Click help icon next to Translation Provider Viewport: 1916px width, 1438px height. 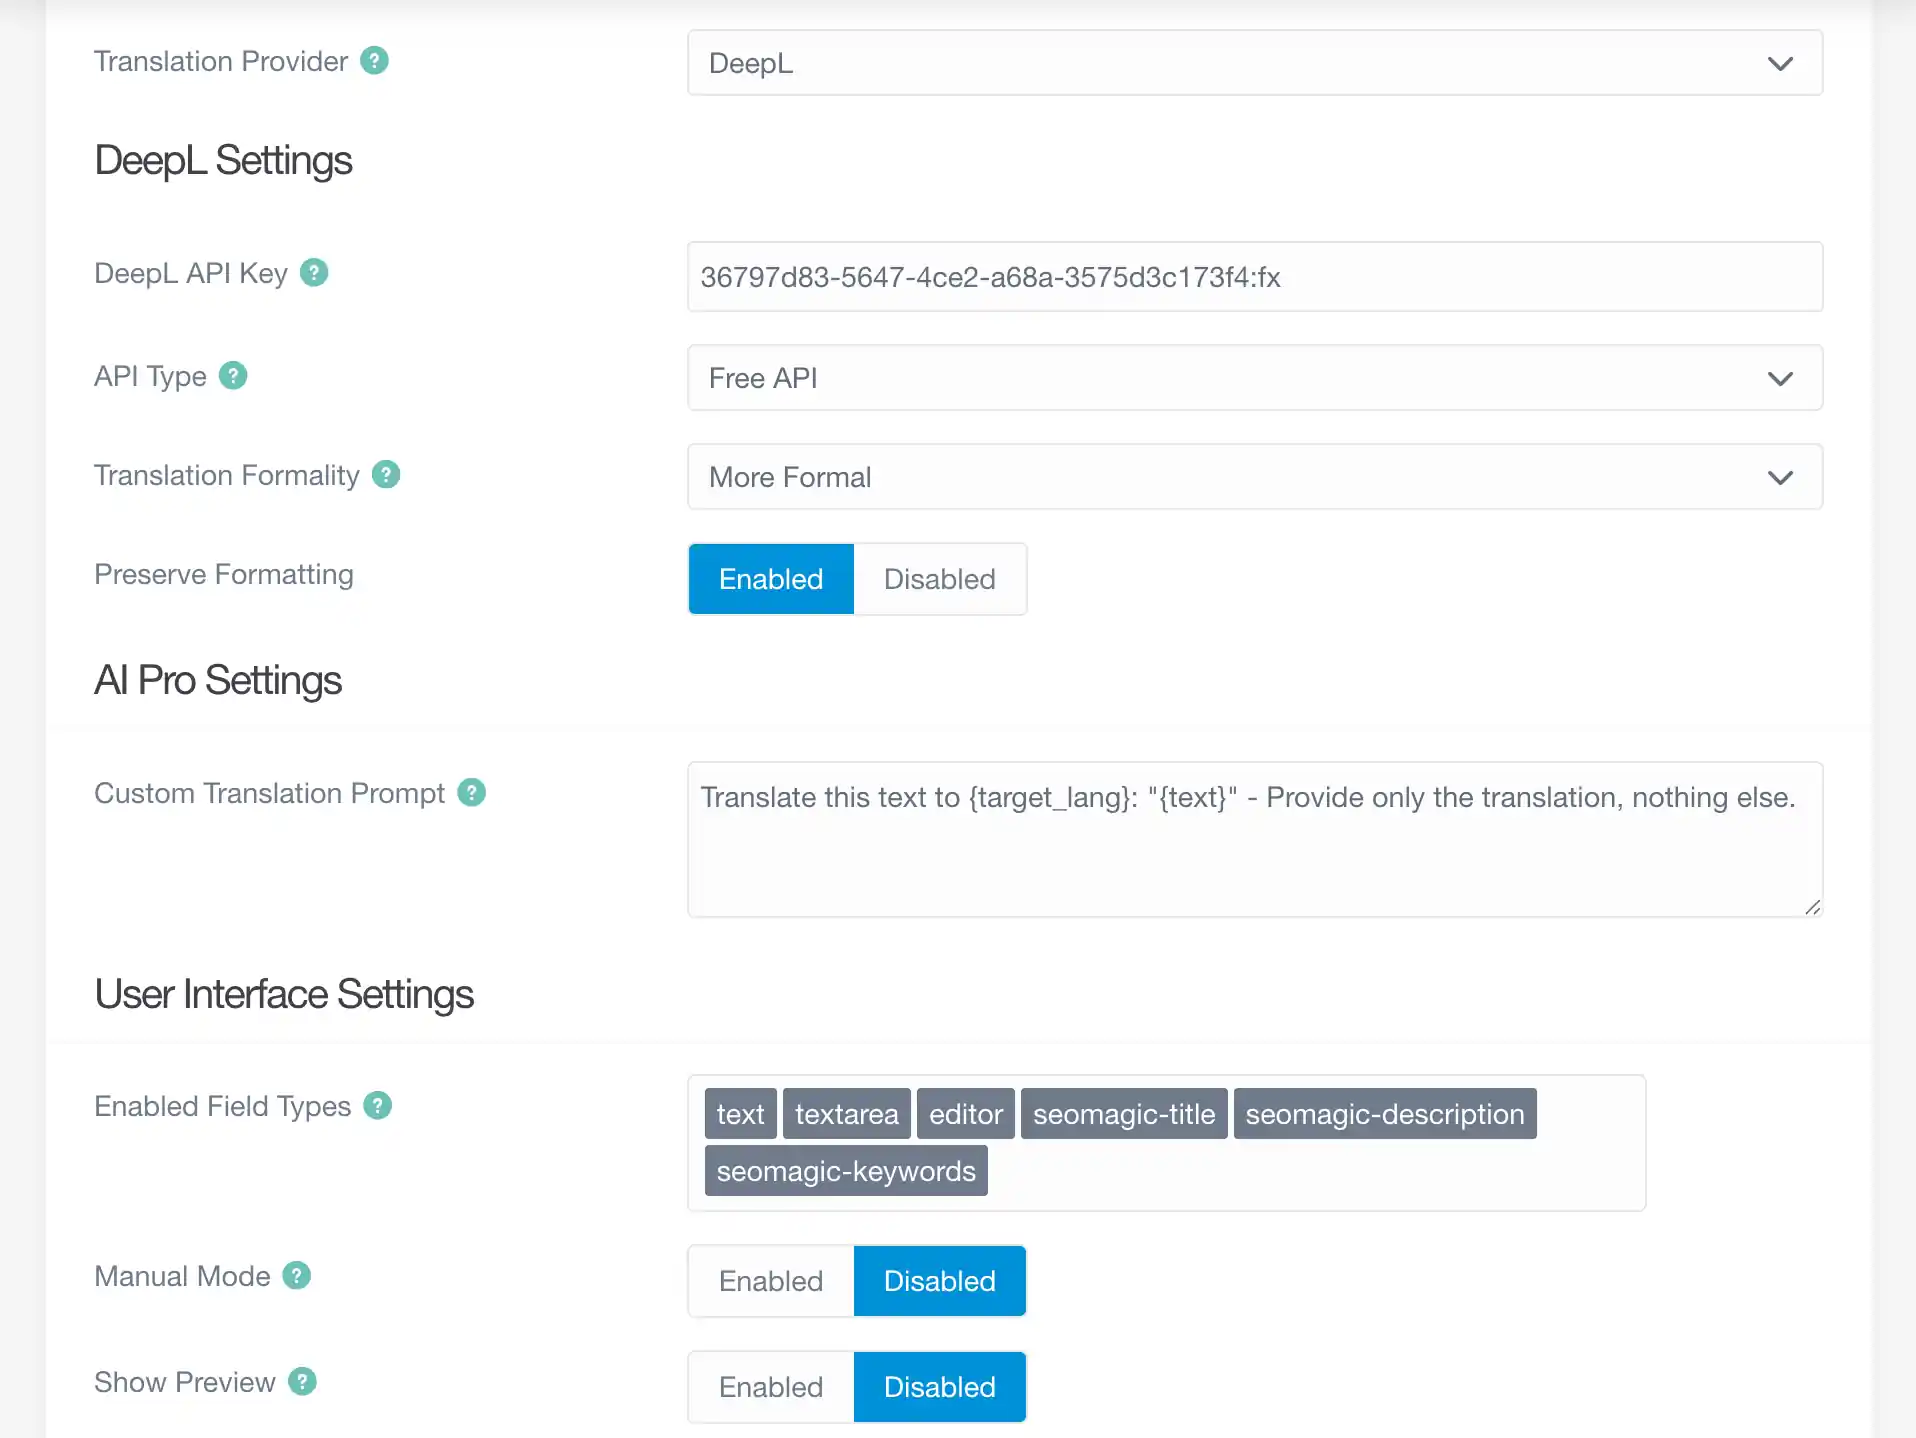pos(374,61)
